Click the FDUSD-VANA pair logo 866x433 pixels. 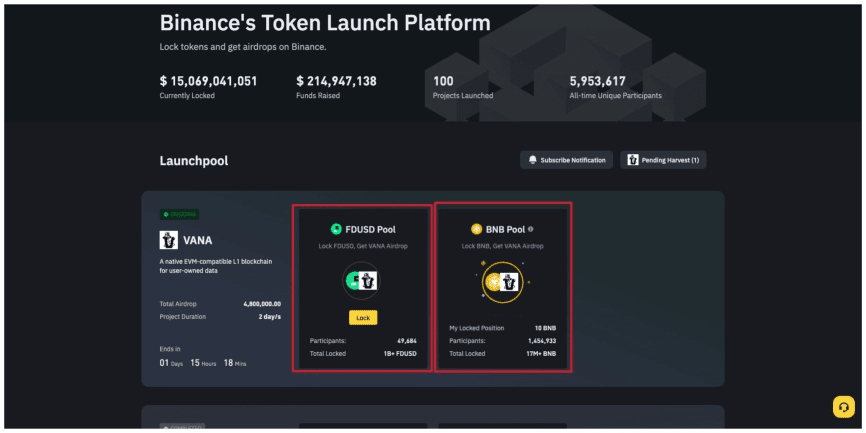pyautogui.click(x=363, y=283)
